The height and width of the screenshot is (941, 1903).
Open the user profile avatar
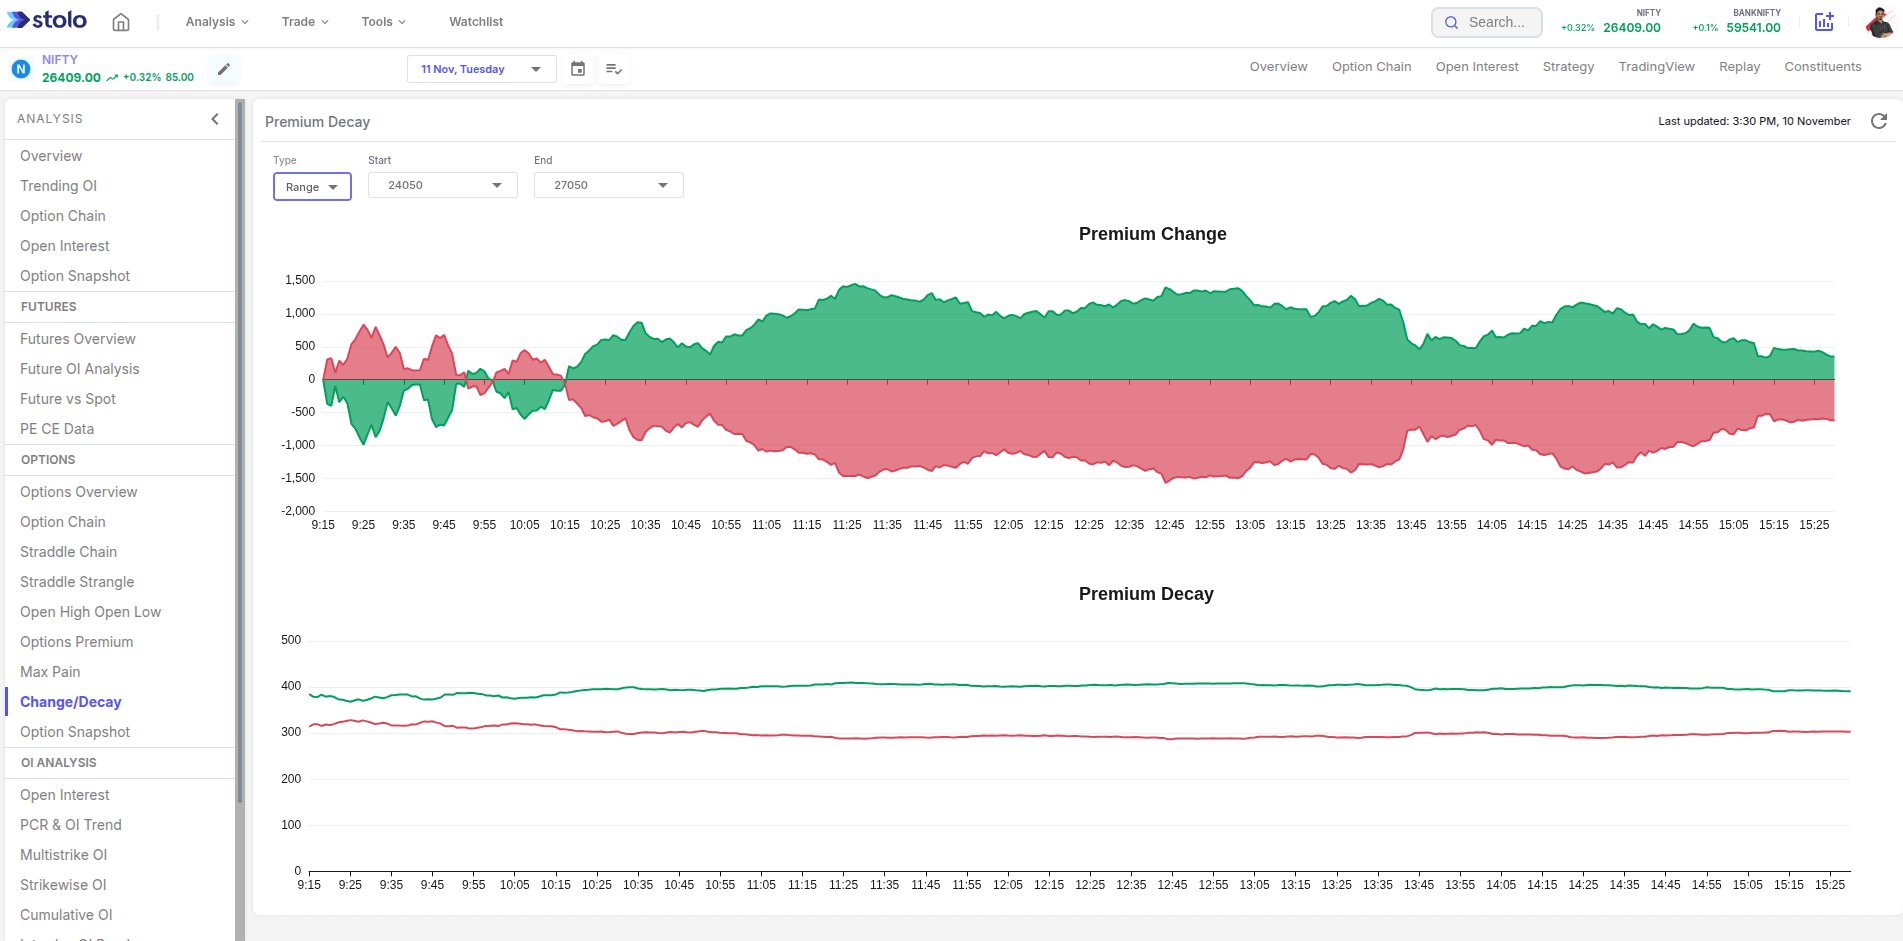1879,22
